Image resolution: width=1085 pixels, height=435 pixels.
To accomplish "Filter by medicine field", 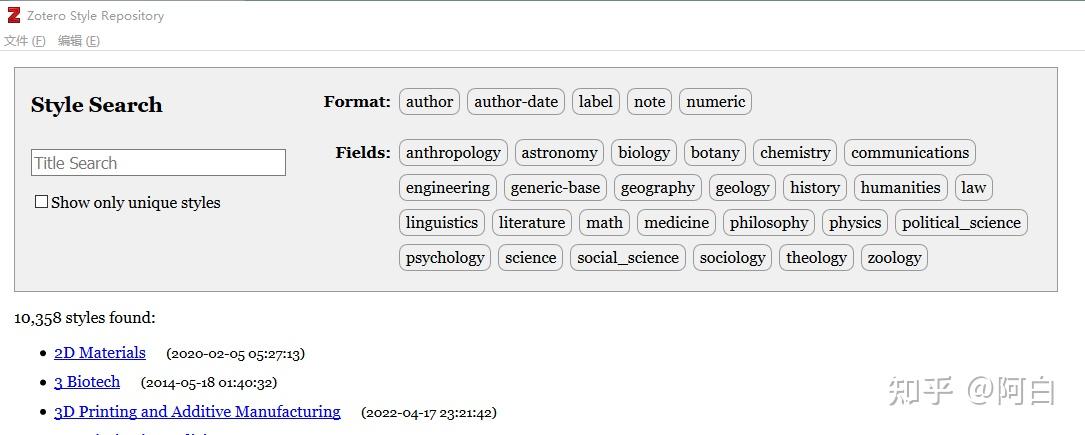I will [677, 223].
